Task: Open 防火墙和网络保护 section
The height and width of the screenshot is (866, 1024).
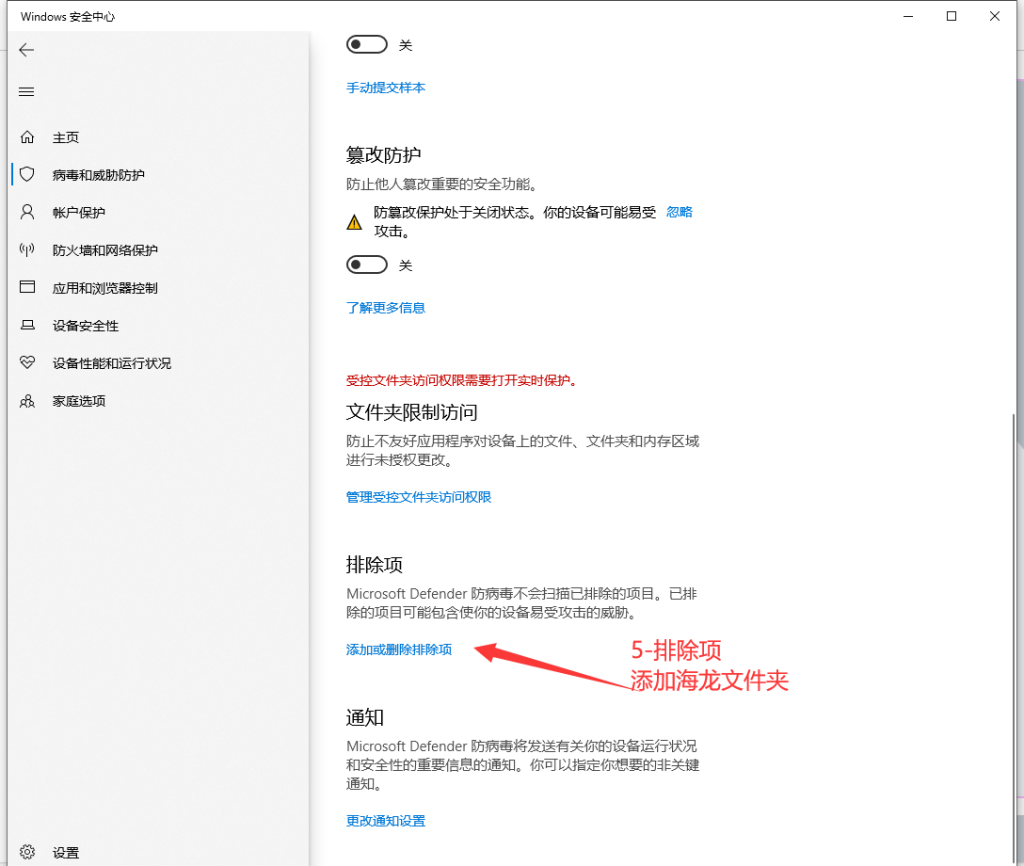Action: coord(105,250)
